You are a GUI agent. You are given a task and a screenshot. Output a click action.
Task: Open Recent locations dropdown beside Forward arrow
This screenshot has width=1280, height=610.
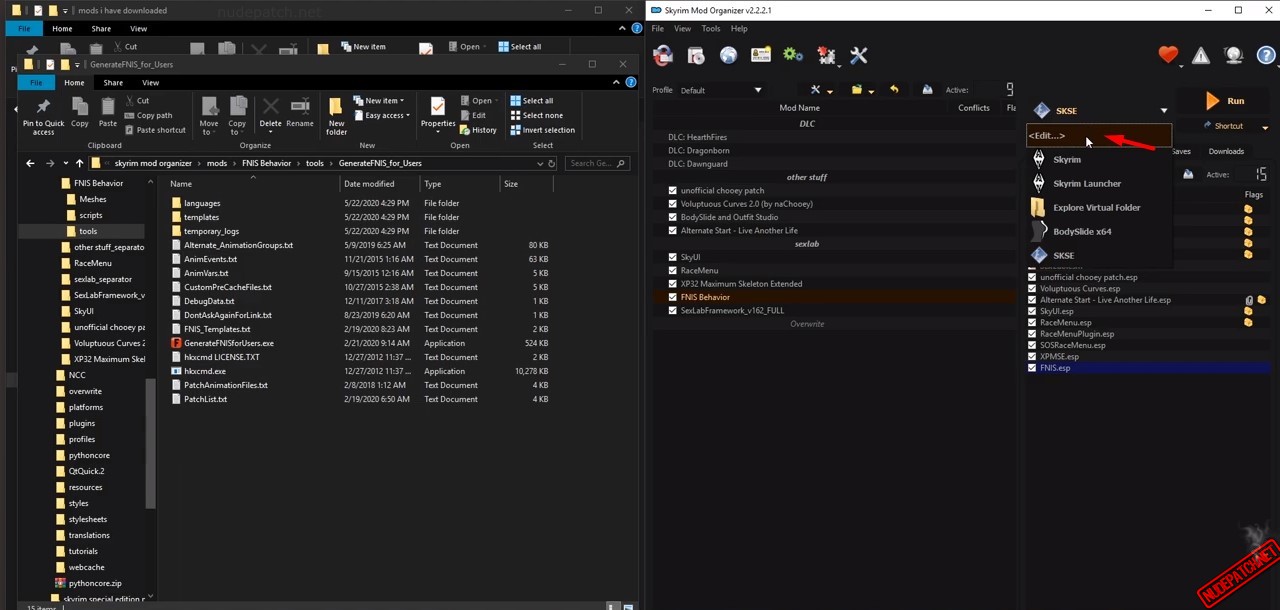tap(65, 163)
